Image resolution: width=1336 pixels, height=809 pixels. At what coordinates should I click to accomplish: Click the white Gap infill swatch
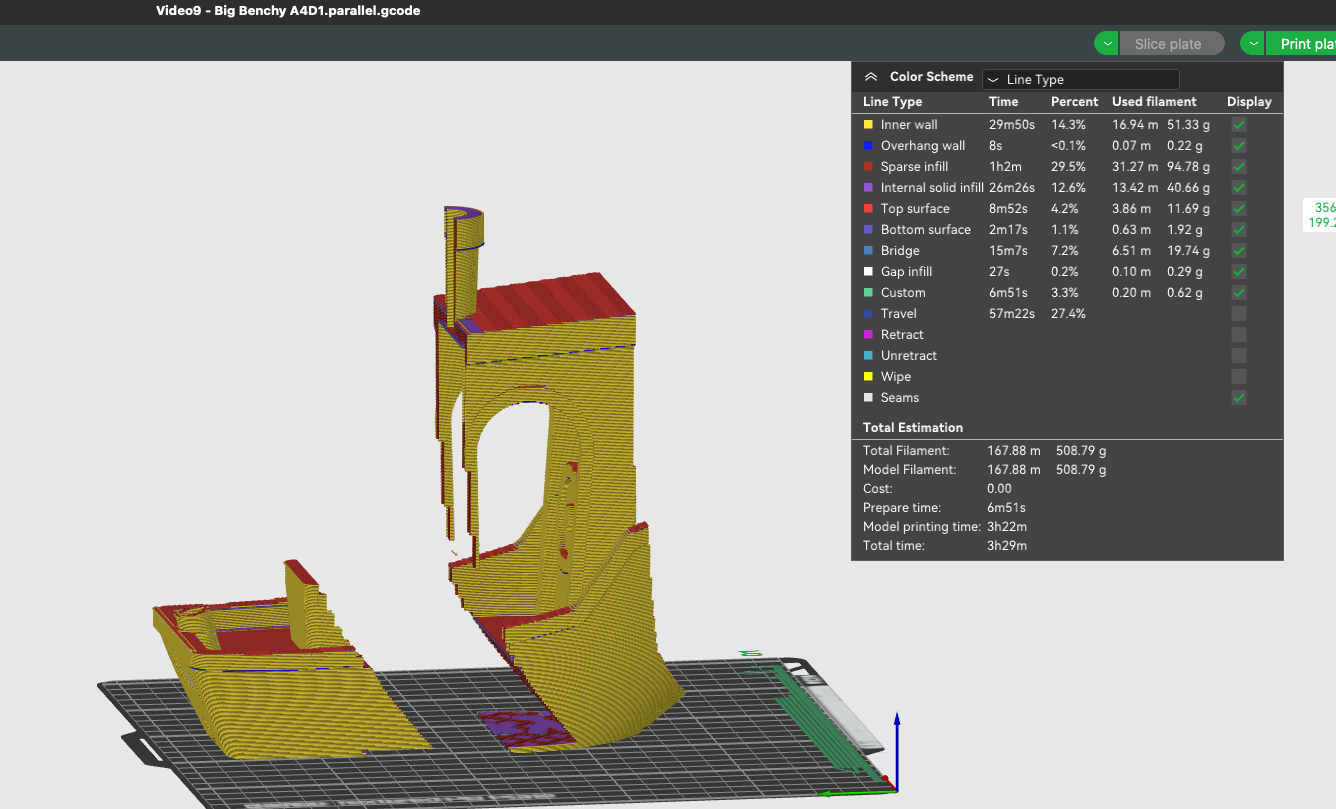[868, 272]
